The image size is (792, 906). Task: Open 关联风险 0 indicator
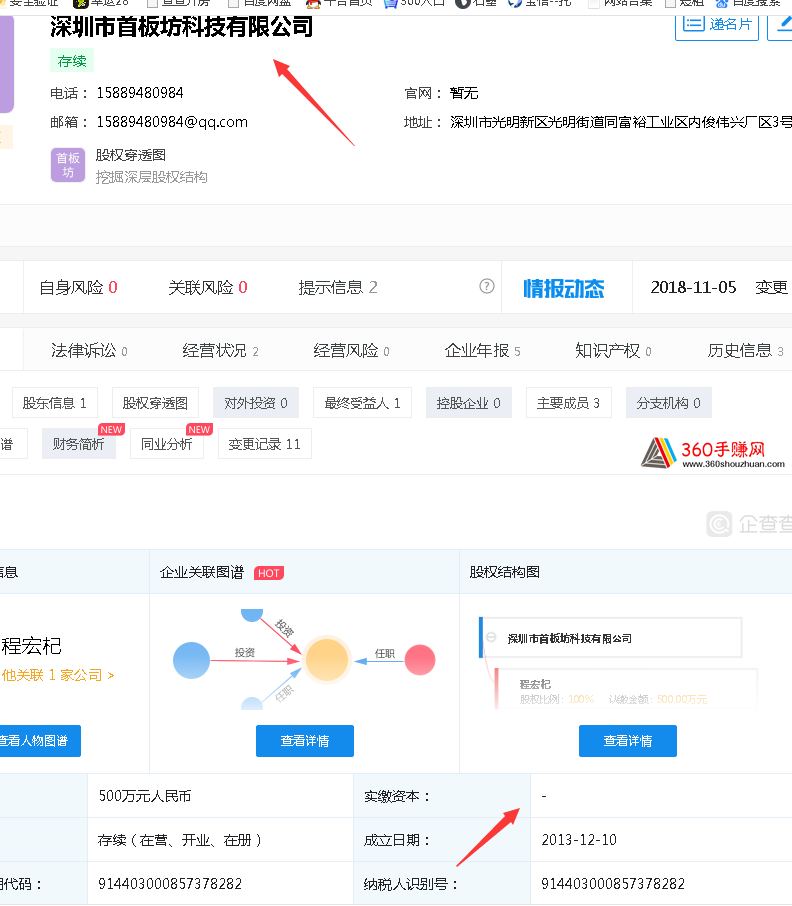click(207, 287)
